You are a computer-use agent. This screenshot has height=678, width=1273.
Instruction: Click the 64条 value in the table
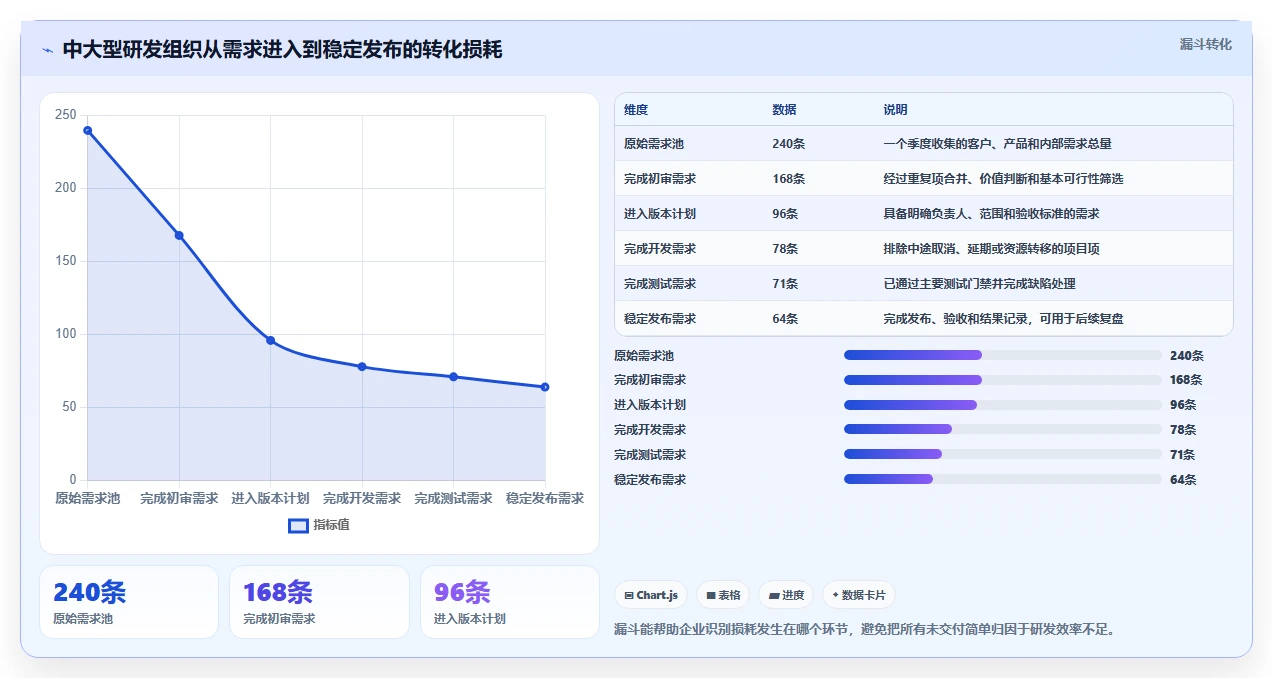[x=785, y=319]
